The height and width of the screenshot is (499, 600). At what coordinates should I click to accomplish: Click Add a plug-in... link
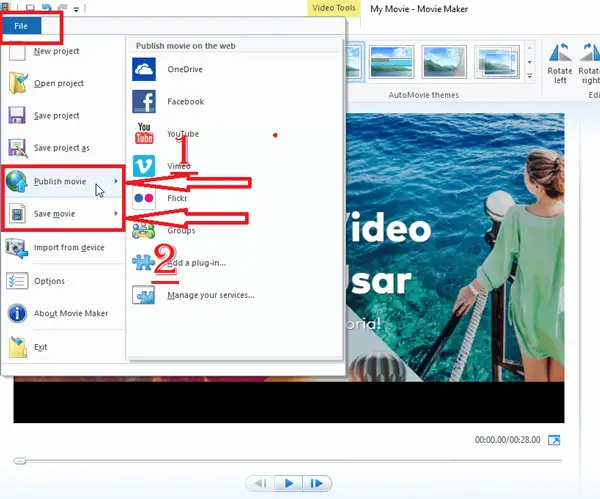pos(196,263)
